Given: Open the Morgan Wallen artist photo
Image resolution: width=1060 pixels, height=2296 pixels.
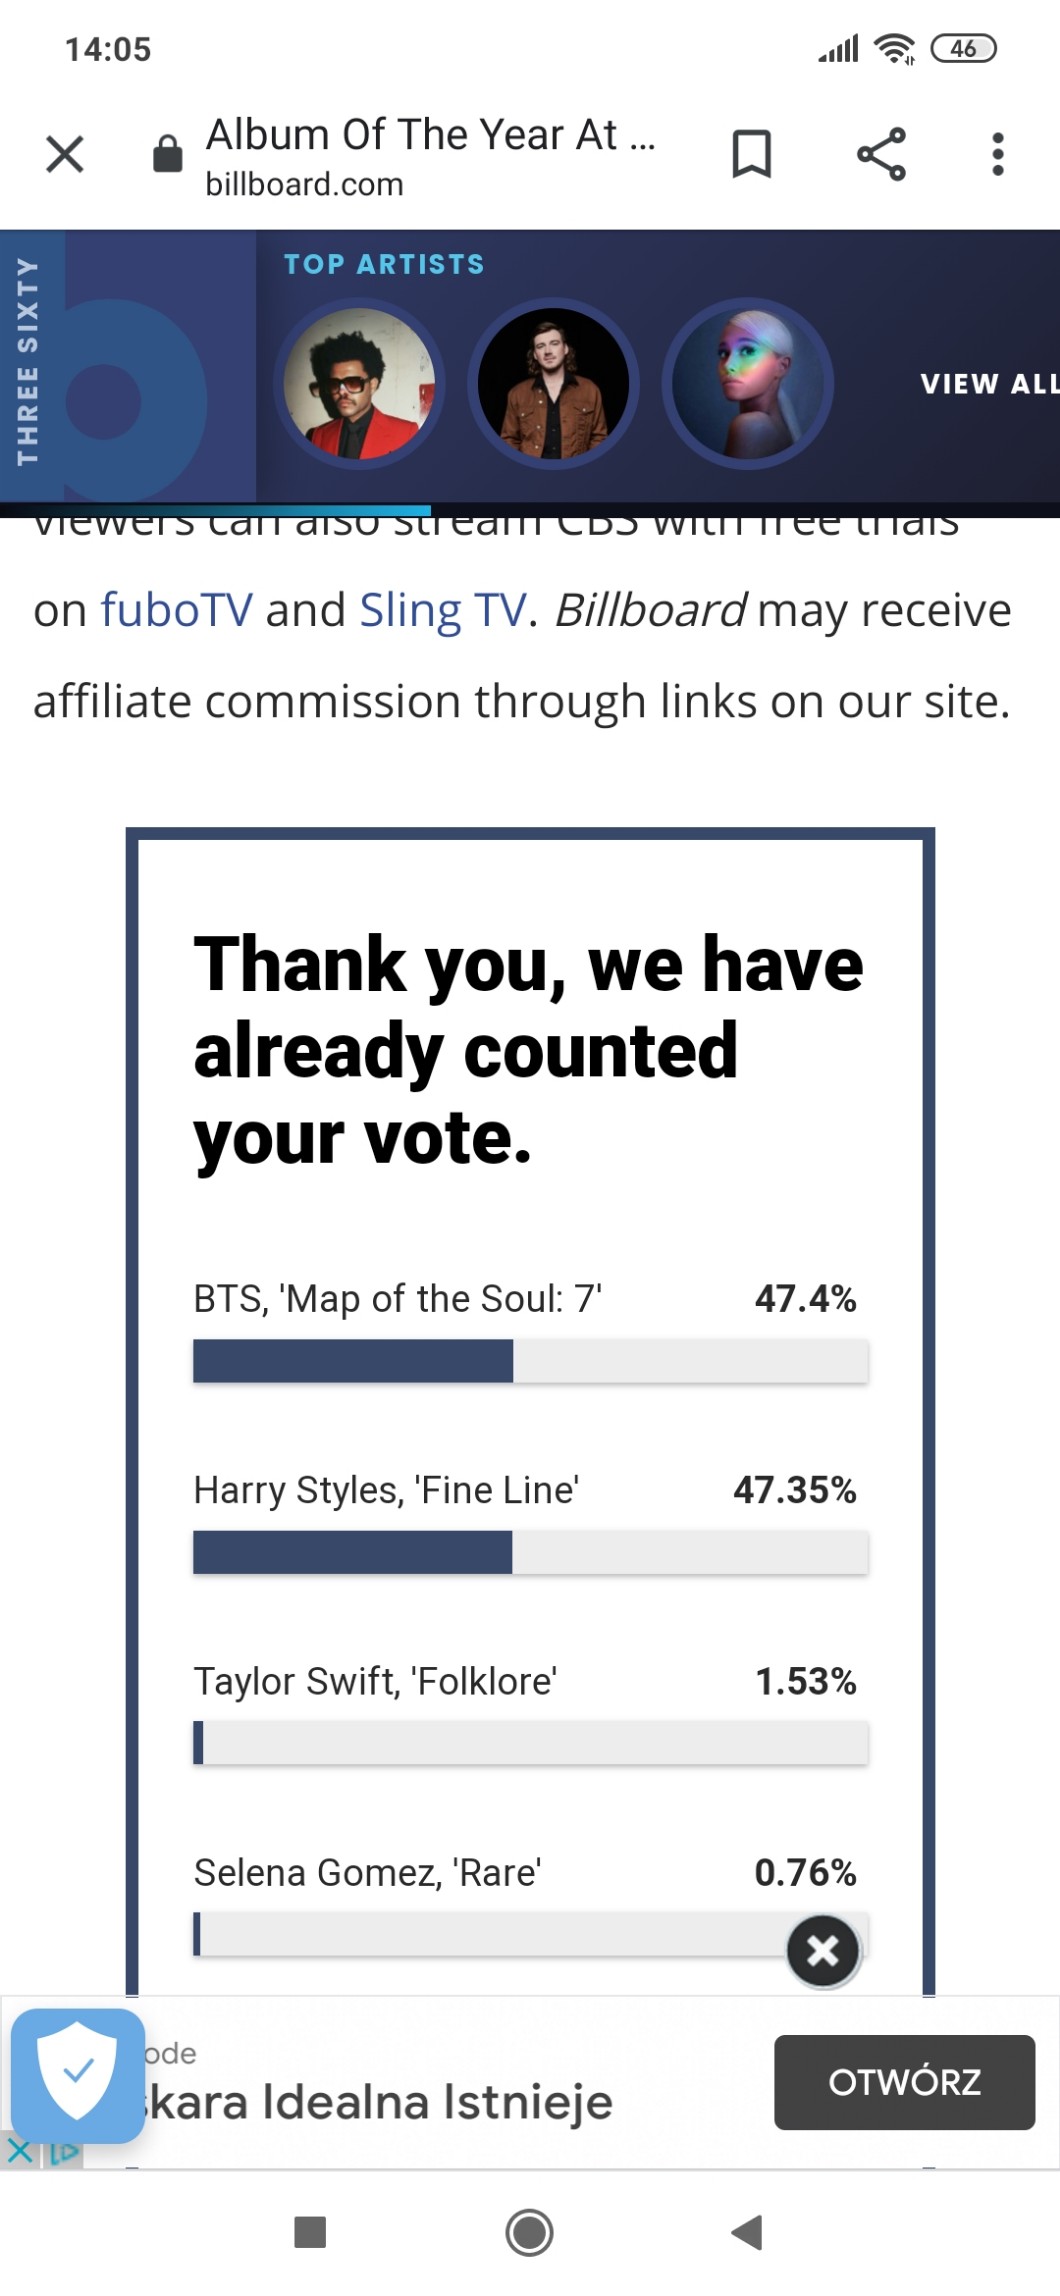Looking at the screenshot, I should click(x=553, y=384).
